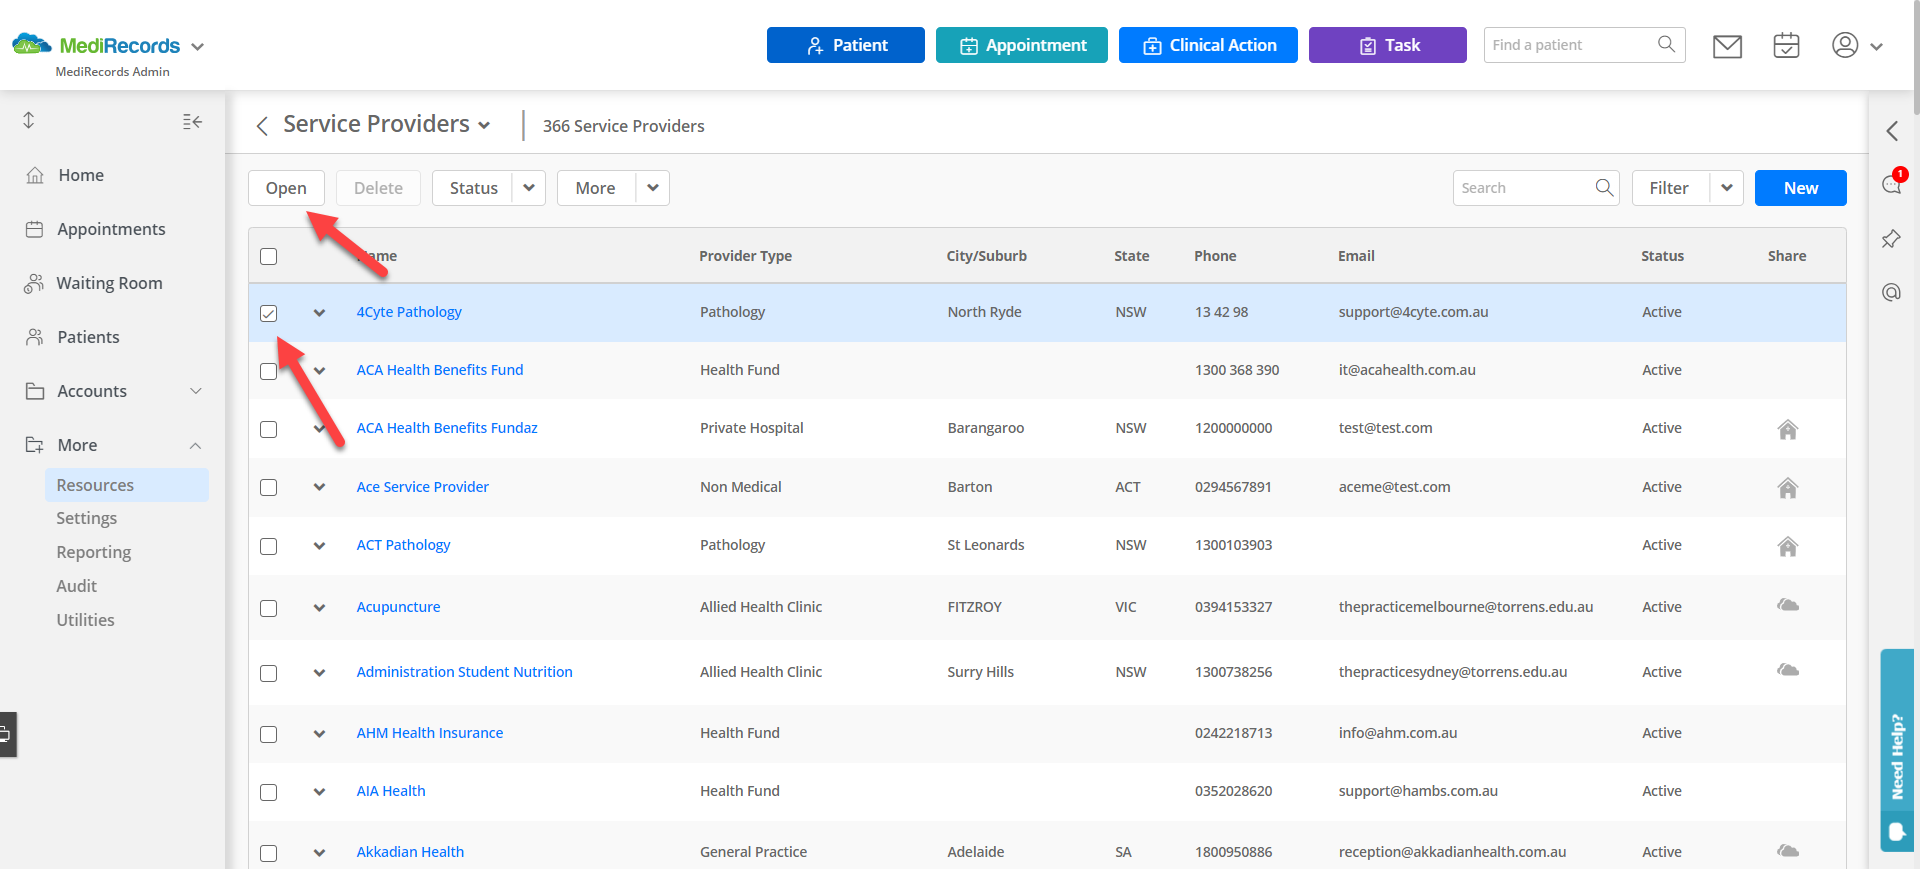Click the Filter button
This screenshot has width=1920, height=869.
pos(1669,188)
